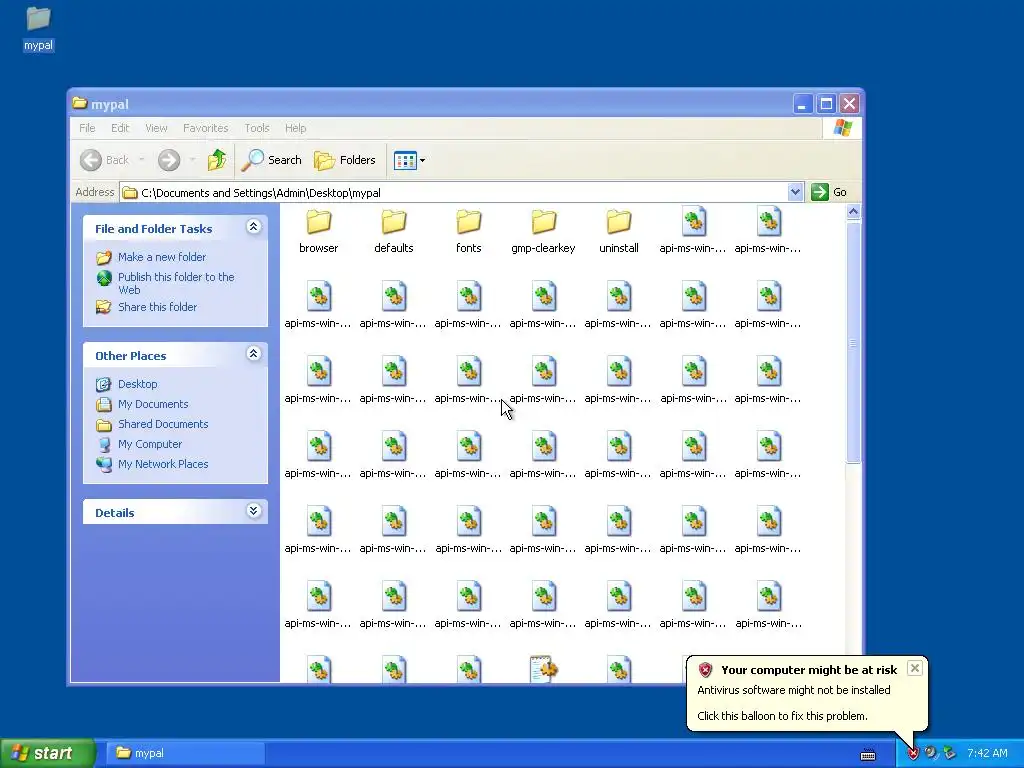Collapse the Other Places panel
The image size is (1024, 768).
(x=253, y=354)
